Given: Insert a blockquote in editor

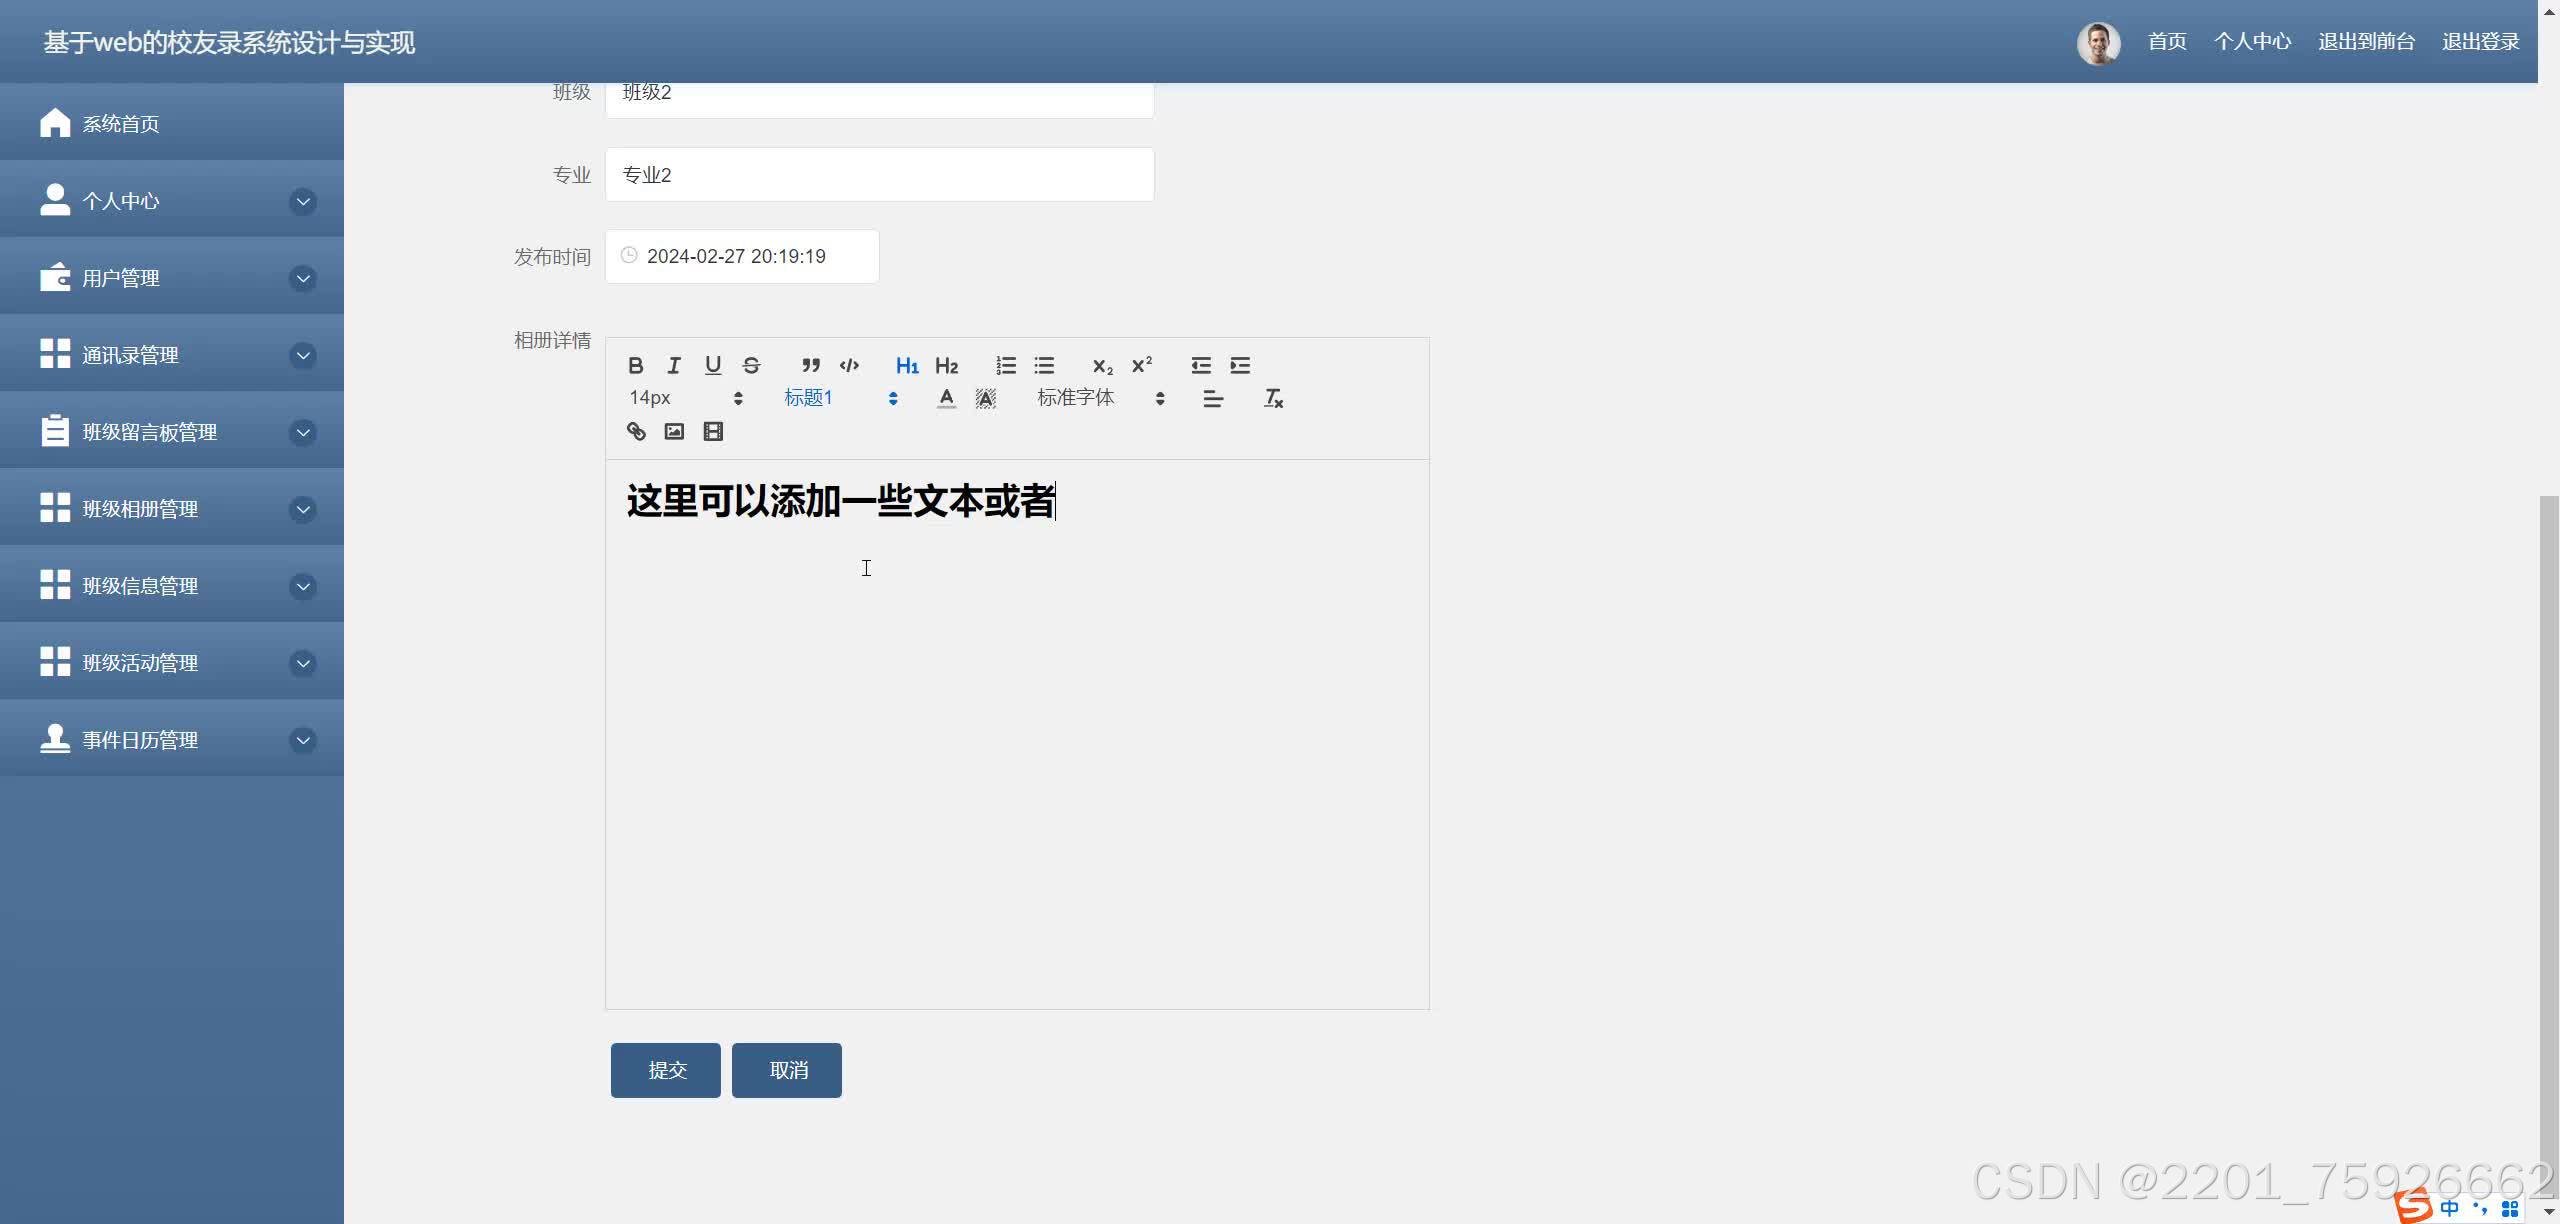Looking at the screenshot, I should (x=810, y=365).
